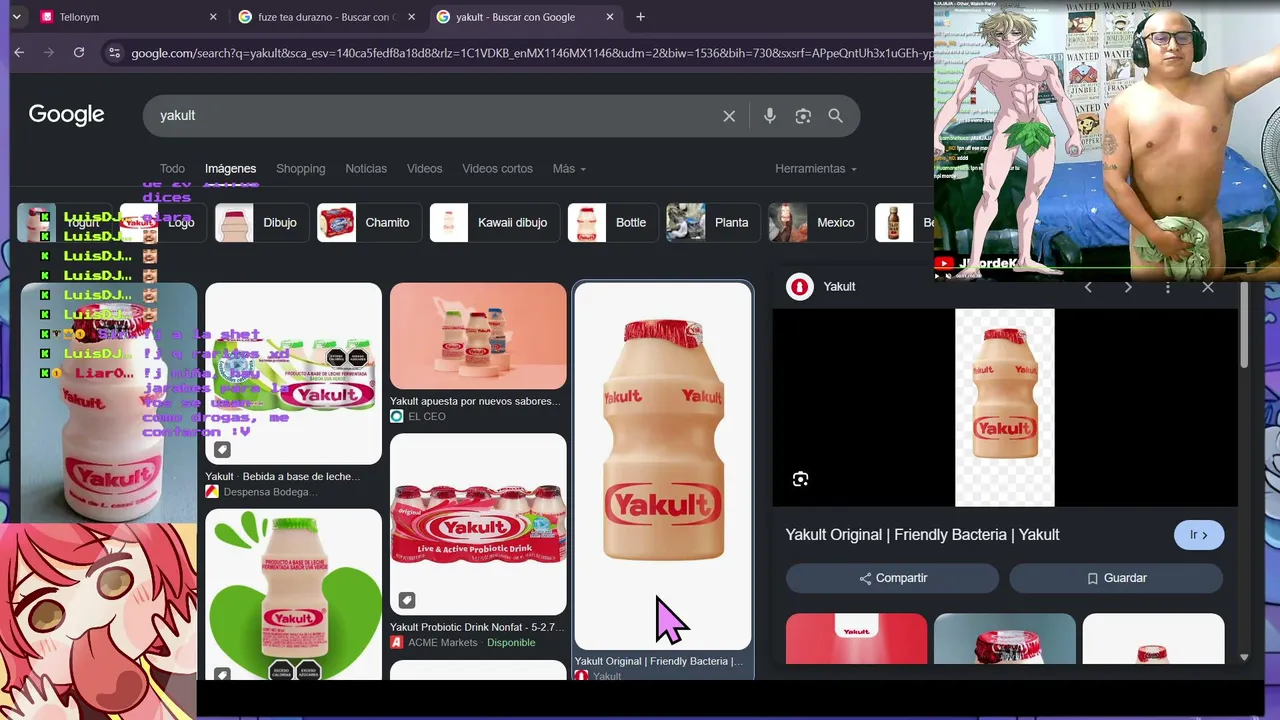The image size is (1280, 720).
Task: Clear the search query with the X
Action: click(729, 116)
